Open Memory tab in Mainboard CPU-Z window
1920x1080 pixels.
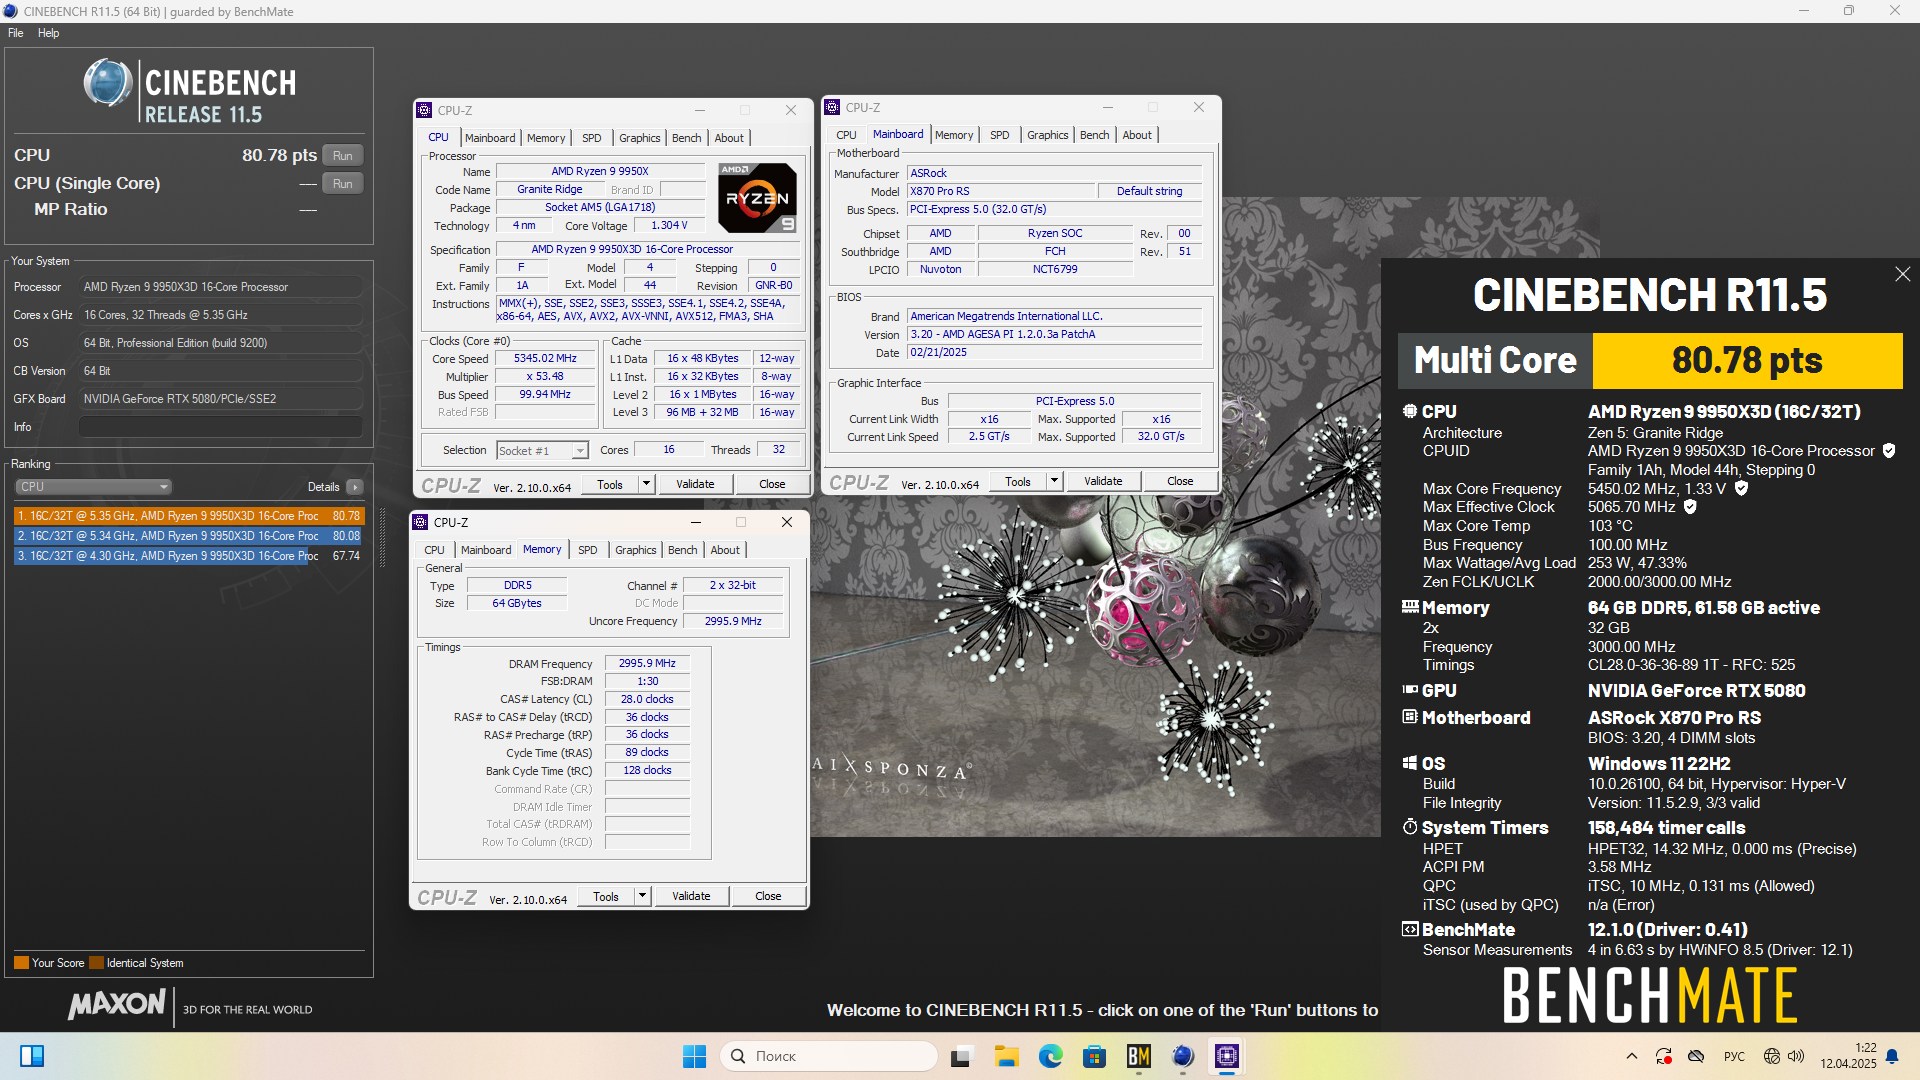coord(954,135)
